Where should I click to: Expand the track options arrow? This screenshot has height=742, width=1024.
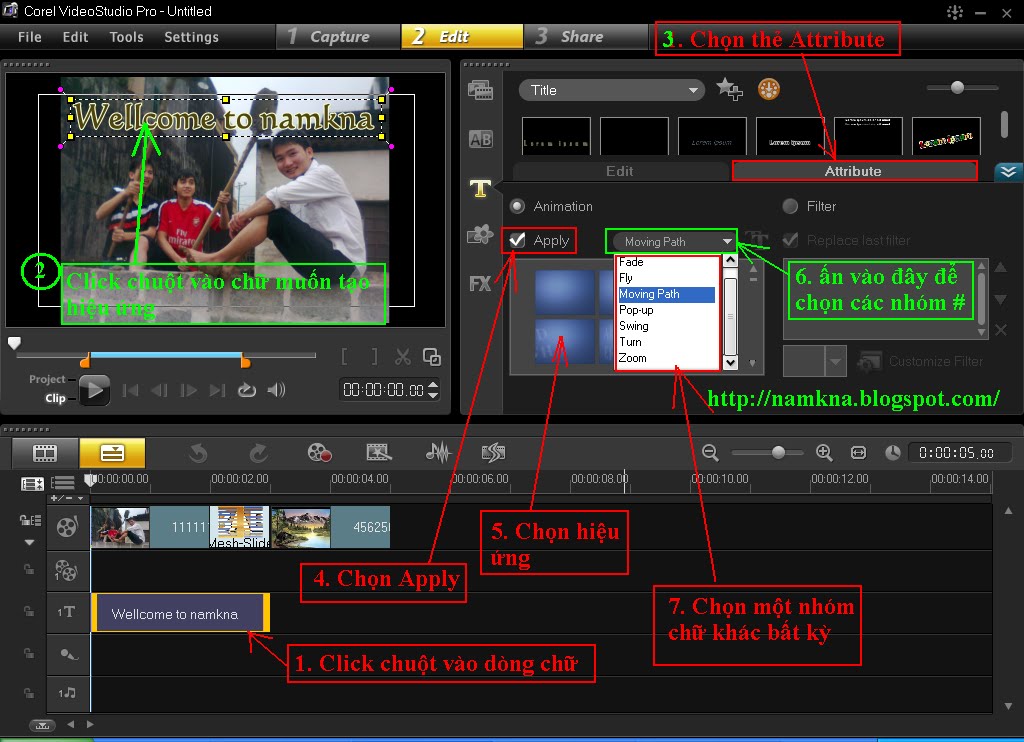click(29, 542)
